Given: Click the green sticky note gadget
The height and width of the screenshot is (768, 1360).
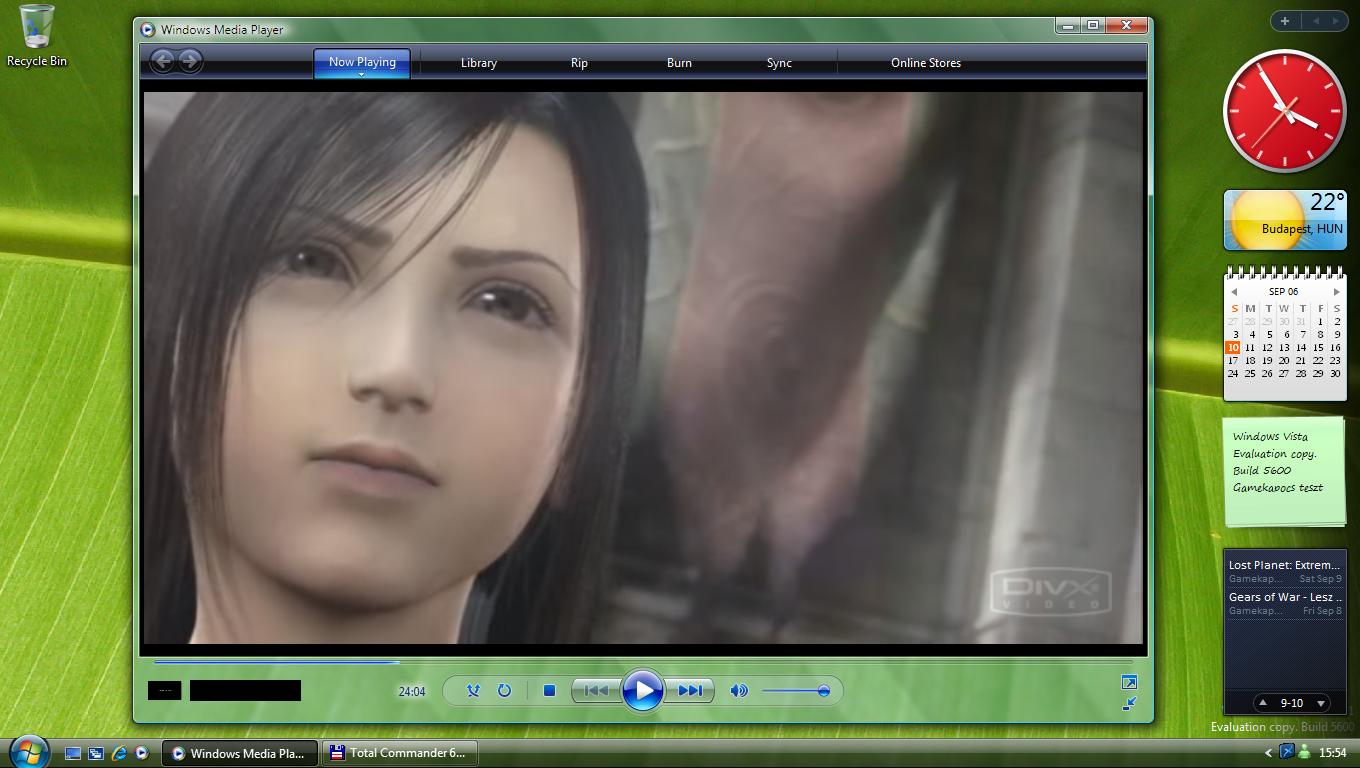Looking at the screenshot, I should [1284, 470].
